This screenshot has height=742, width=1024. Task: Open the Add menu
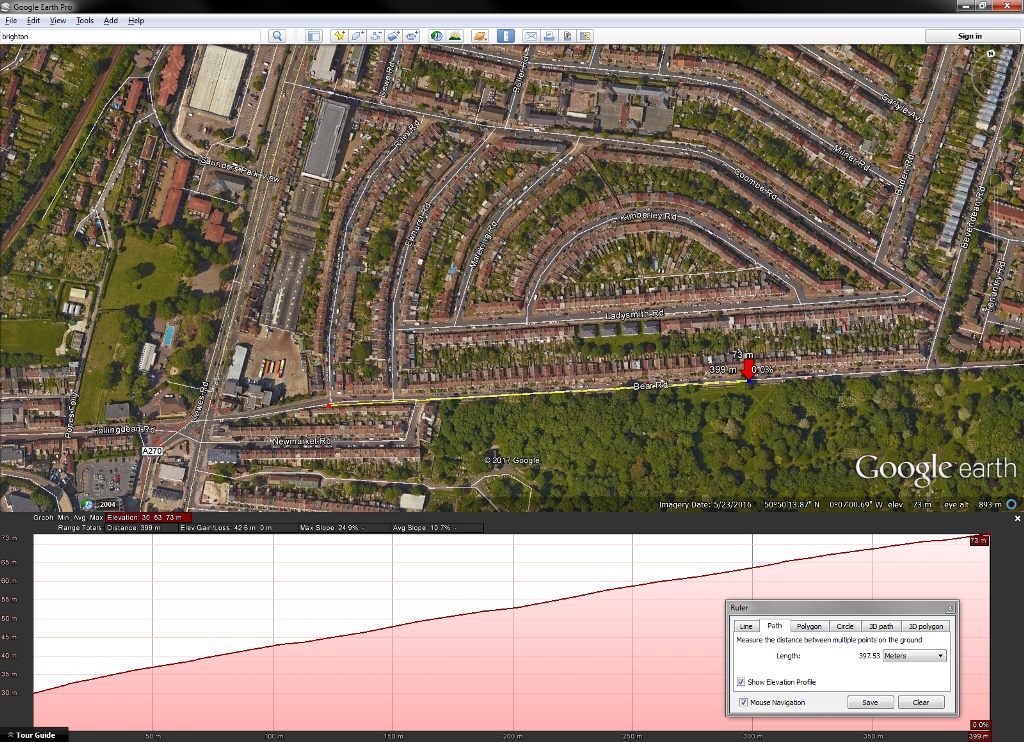(111, 20)
